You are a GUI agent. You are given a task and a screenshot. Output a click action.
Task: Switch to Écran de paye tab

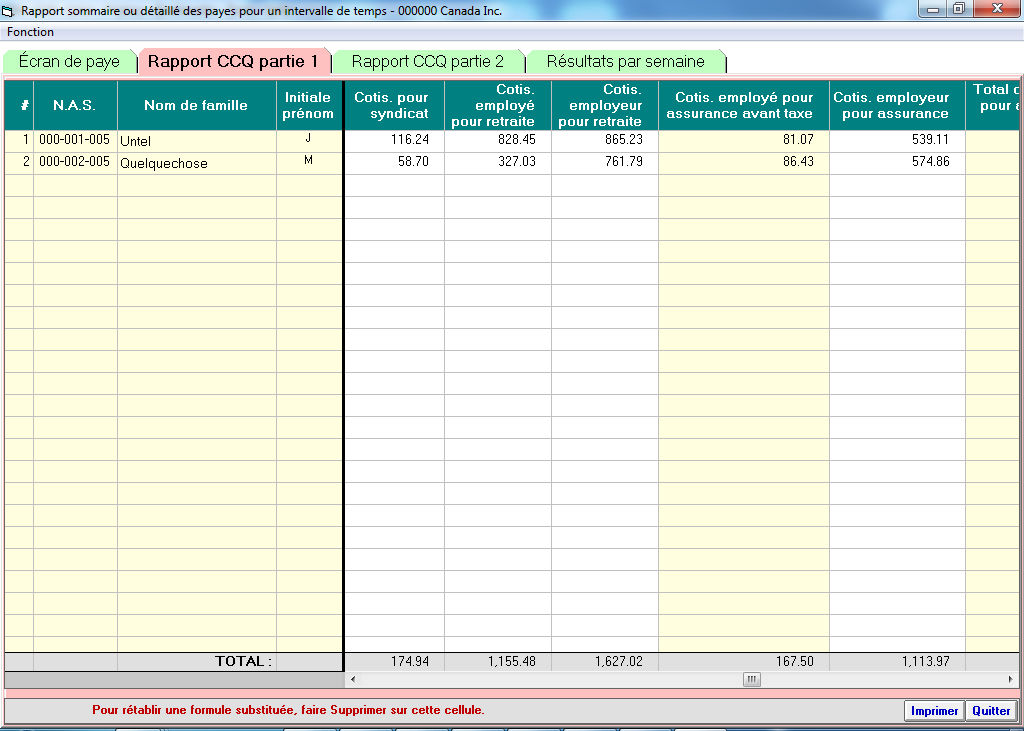69,62
